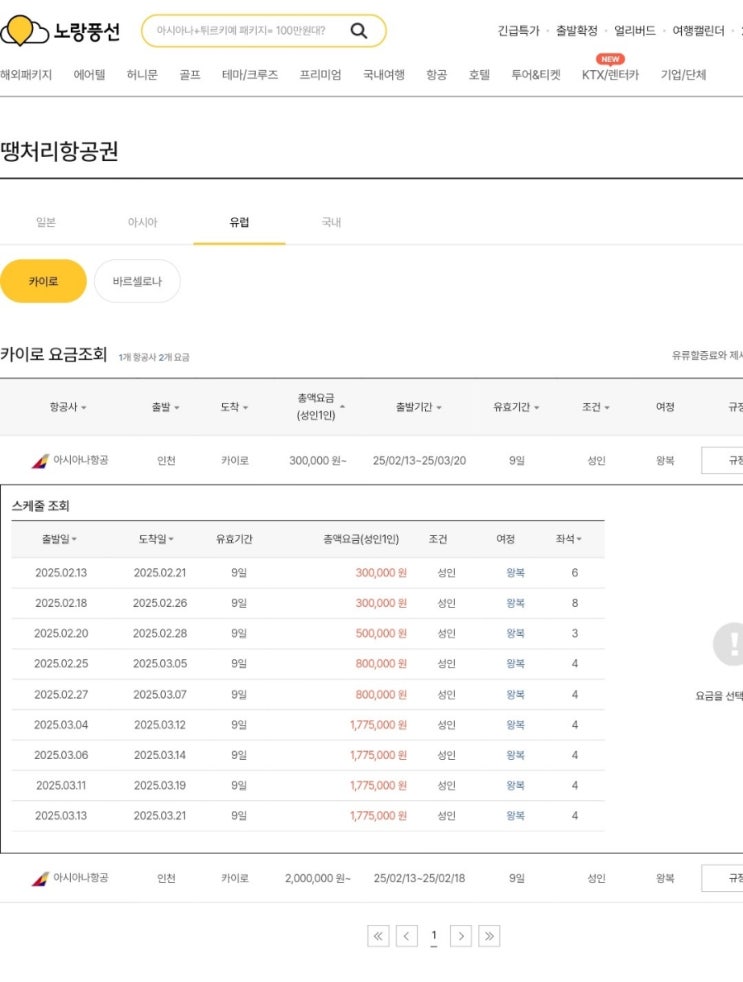The height and width of the screenshot is (982, 743).
Task: Click the Asiana logo in the 2,000,000원 row
Action: [40, 879]
